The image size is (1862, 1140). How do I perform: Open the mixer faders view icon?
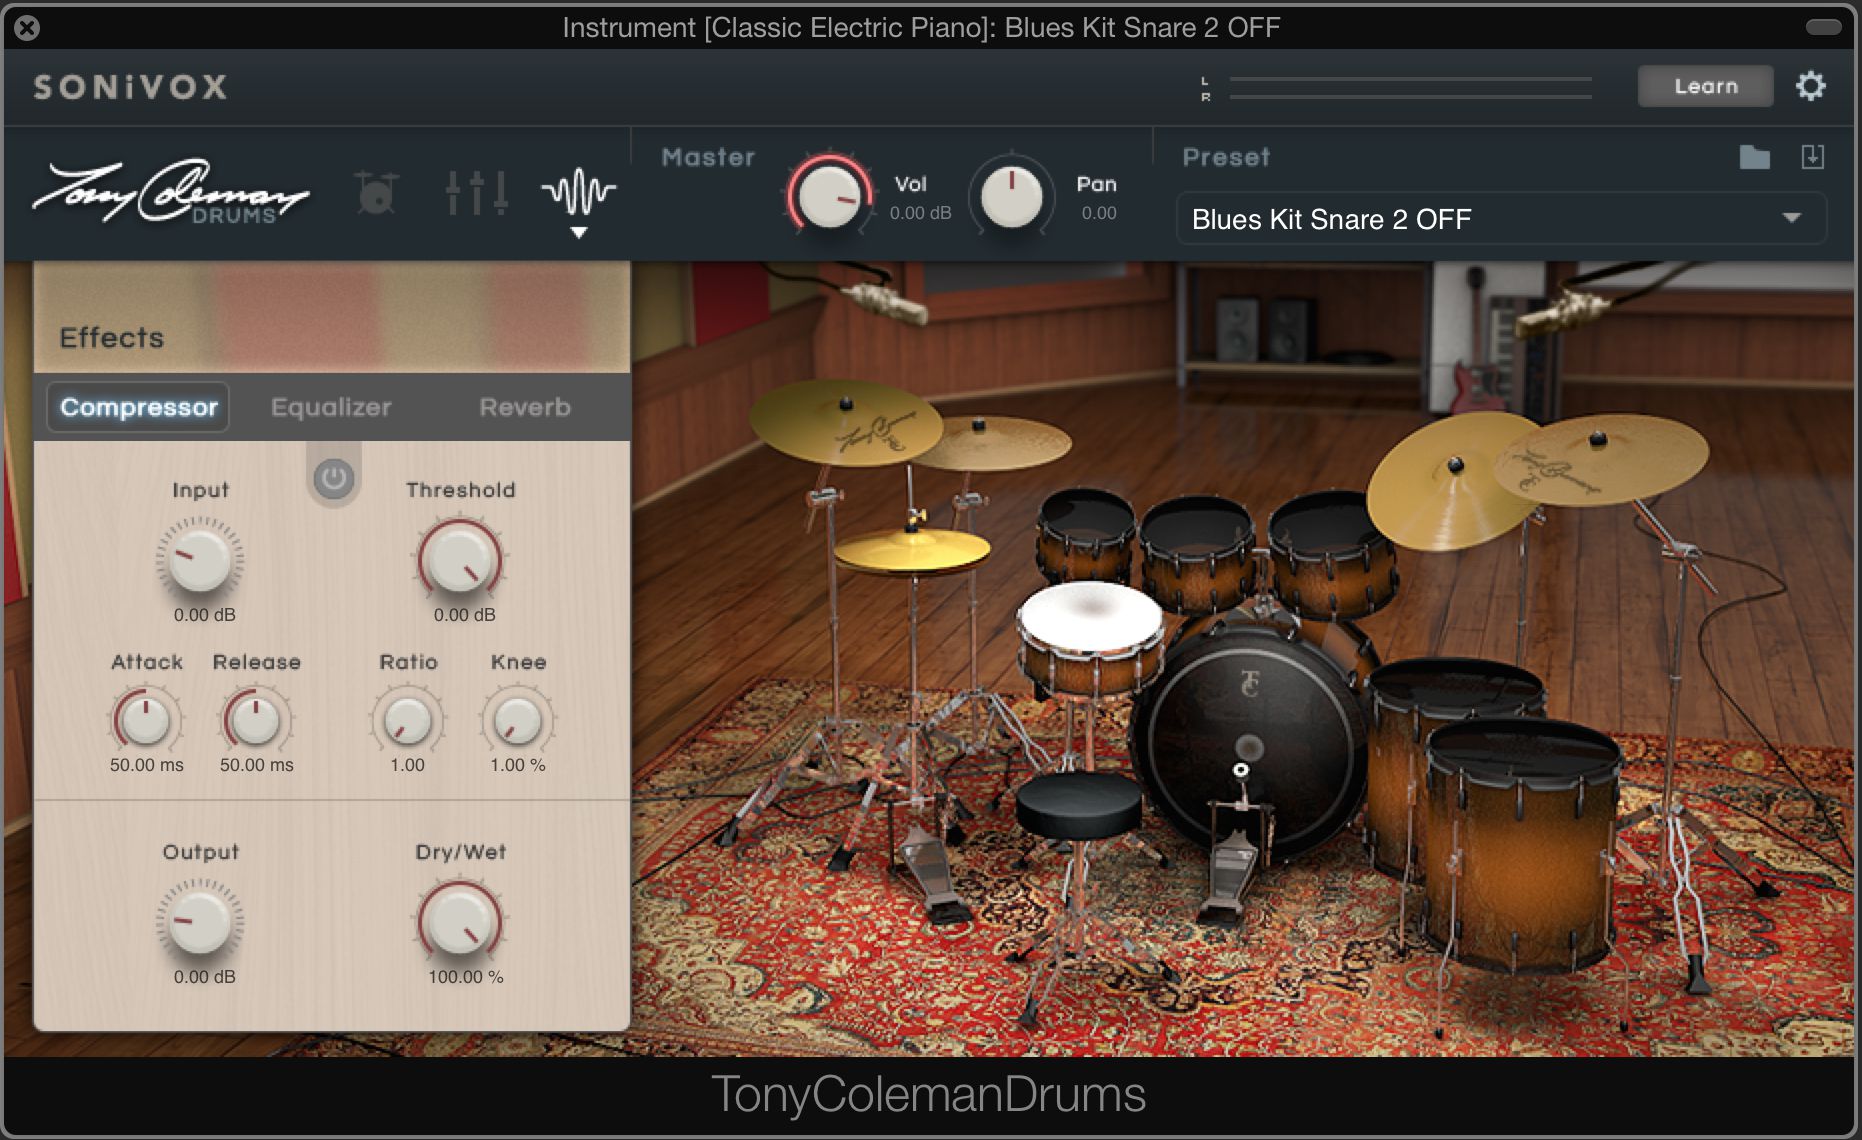pos(476,192)
